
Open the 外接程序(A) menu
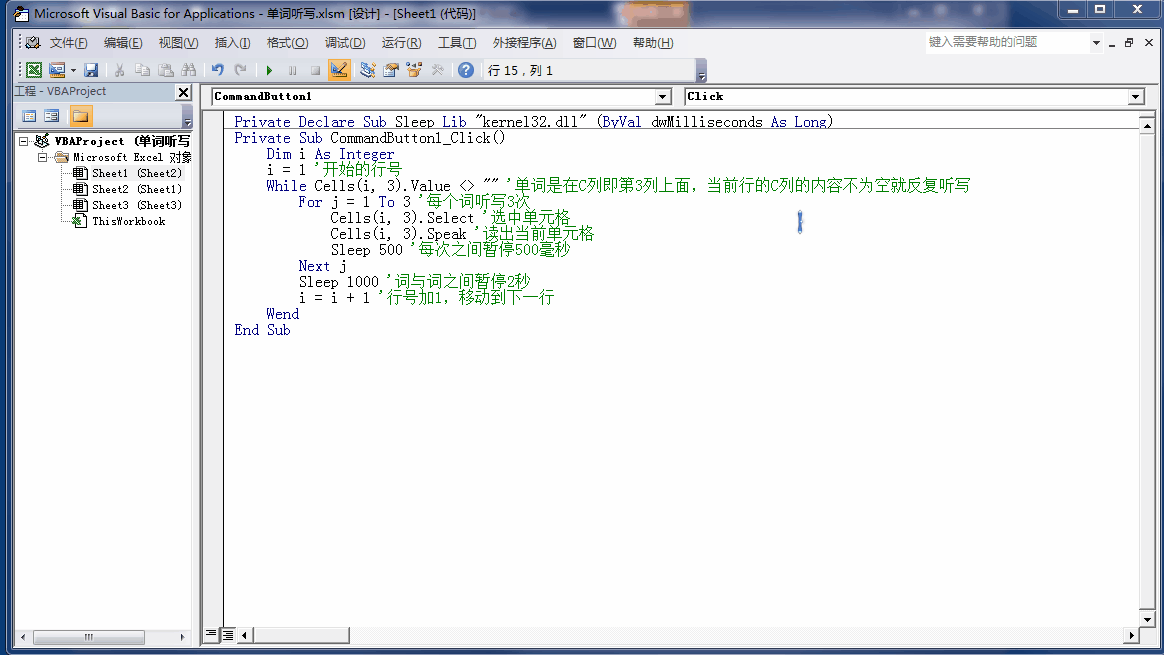pos(524,42)
